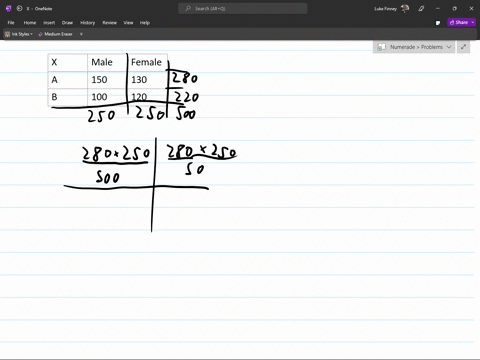Viewport: 480px width, 360px height.
Task: Click the table cell containing 130
Action: click(147, 80)
